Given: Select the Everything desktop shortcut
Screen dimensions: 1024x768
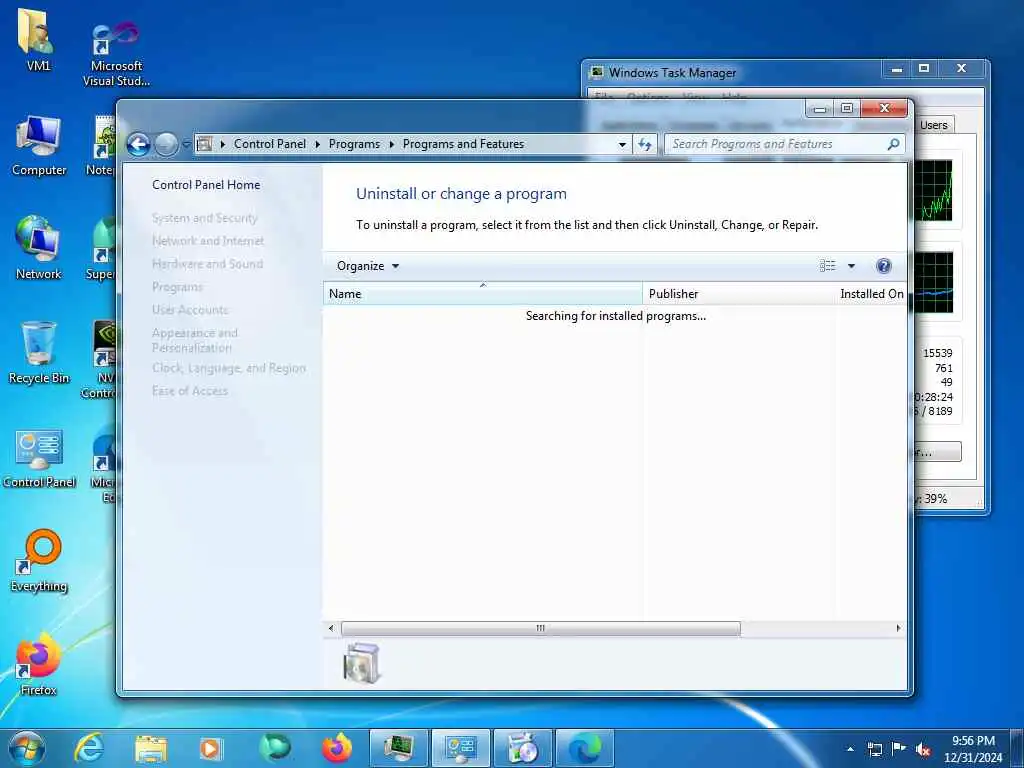Looking at the screenshot, I should pos(39,562).
